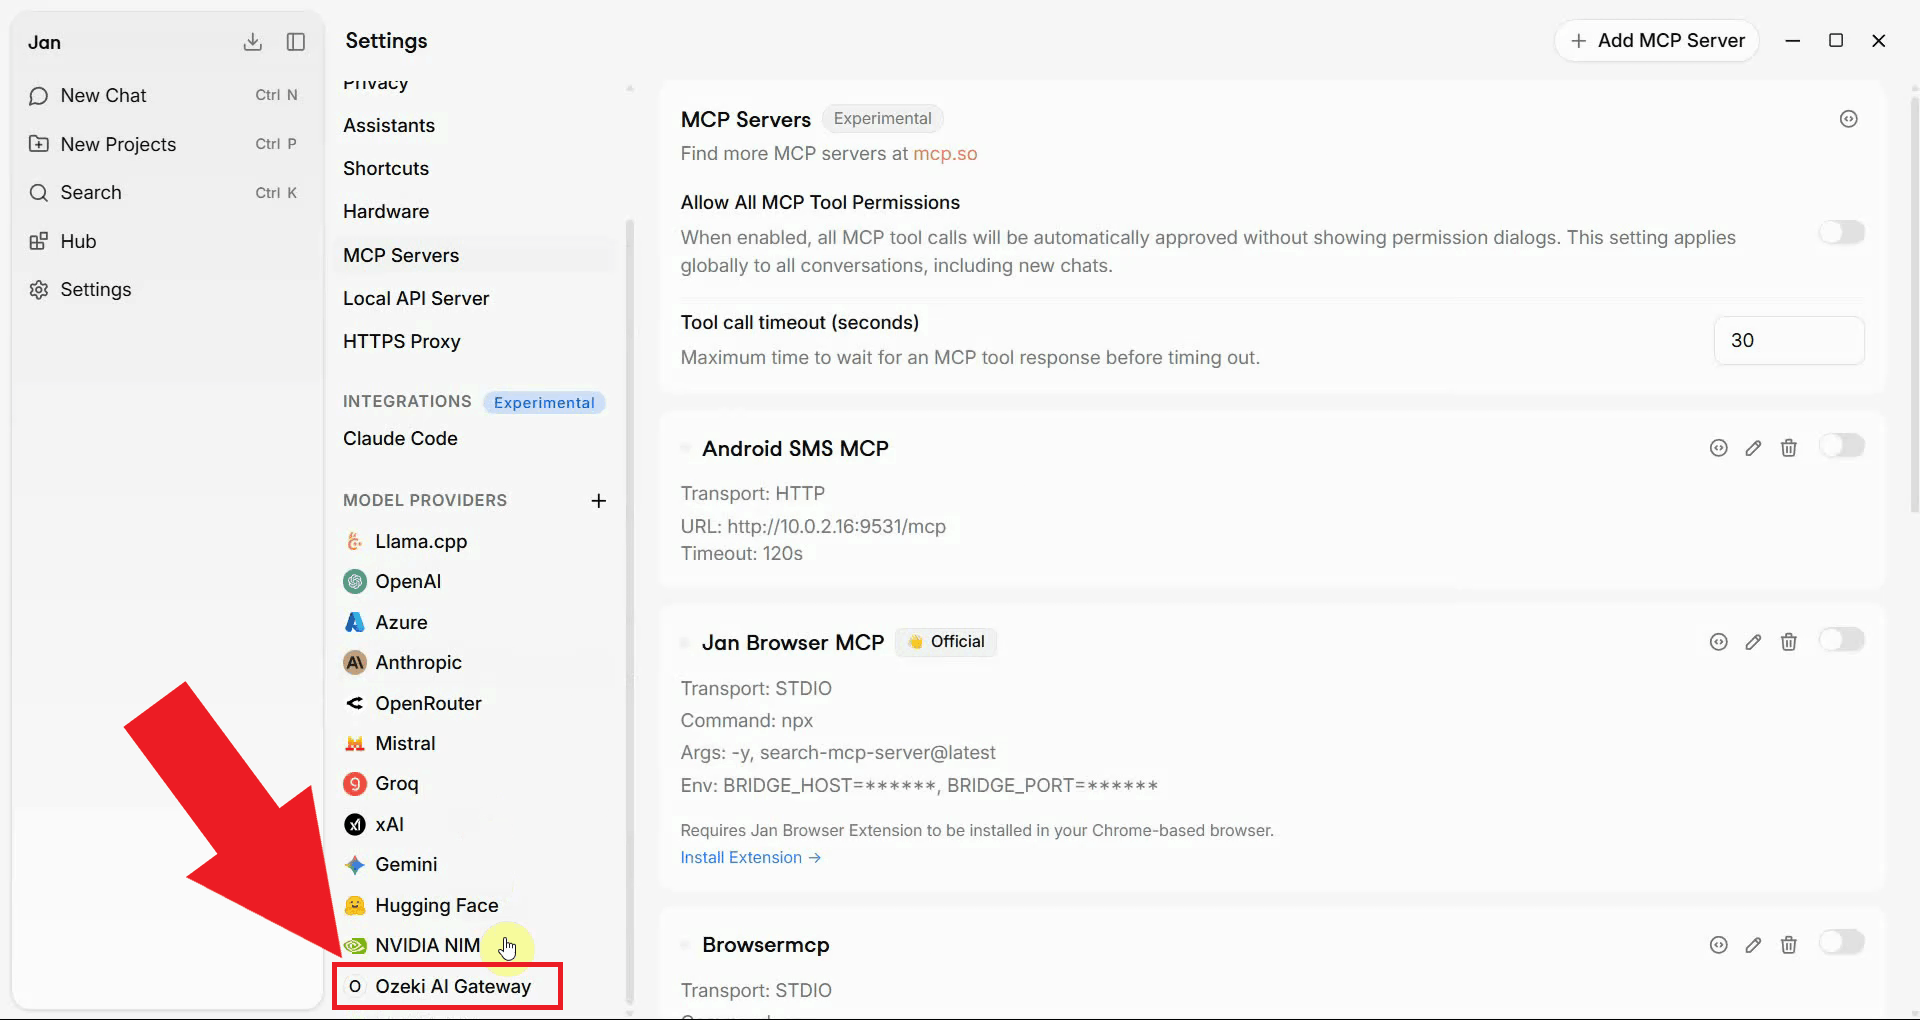Click the main content scrollbar
This screenshot has width=1920, height=1020.
pyautogui.click(x=1914, y=305)
